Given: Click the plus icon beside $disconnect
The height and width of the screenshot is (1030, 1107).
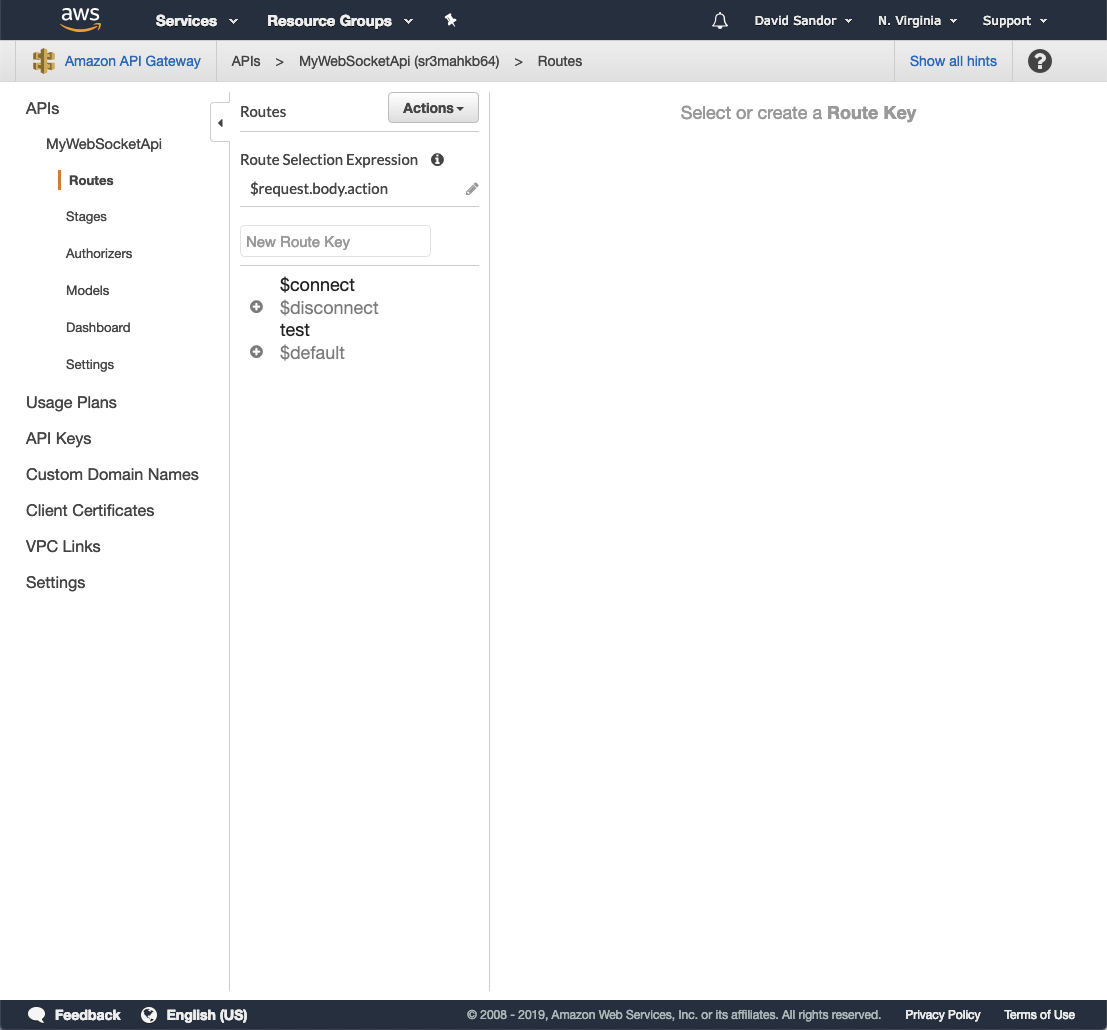Looking at the screenshot, I should point(256,307).
